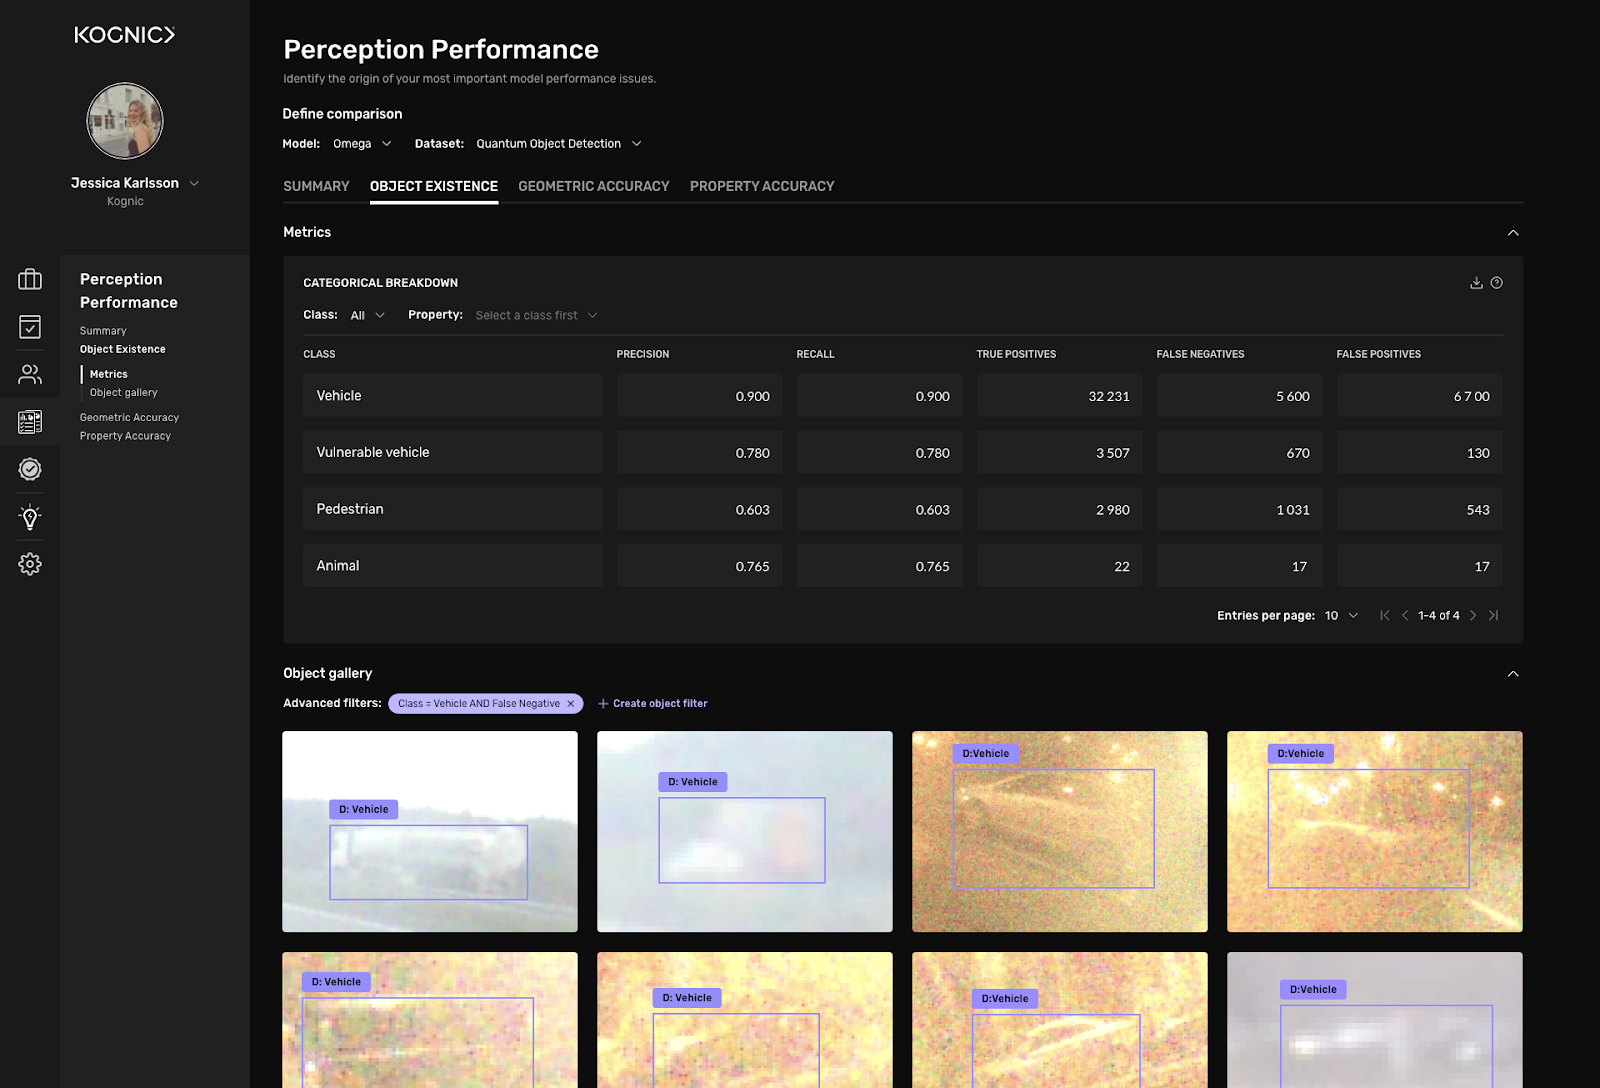
Task: Switch to the Summary tab
Action: point(316,186)
